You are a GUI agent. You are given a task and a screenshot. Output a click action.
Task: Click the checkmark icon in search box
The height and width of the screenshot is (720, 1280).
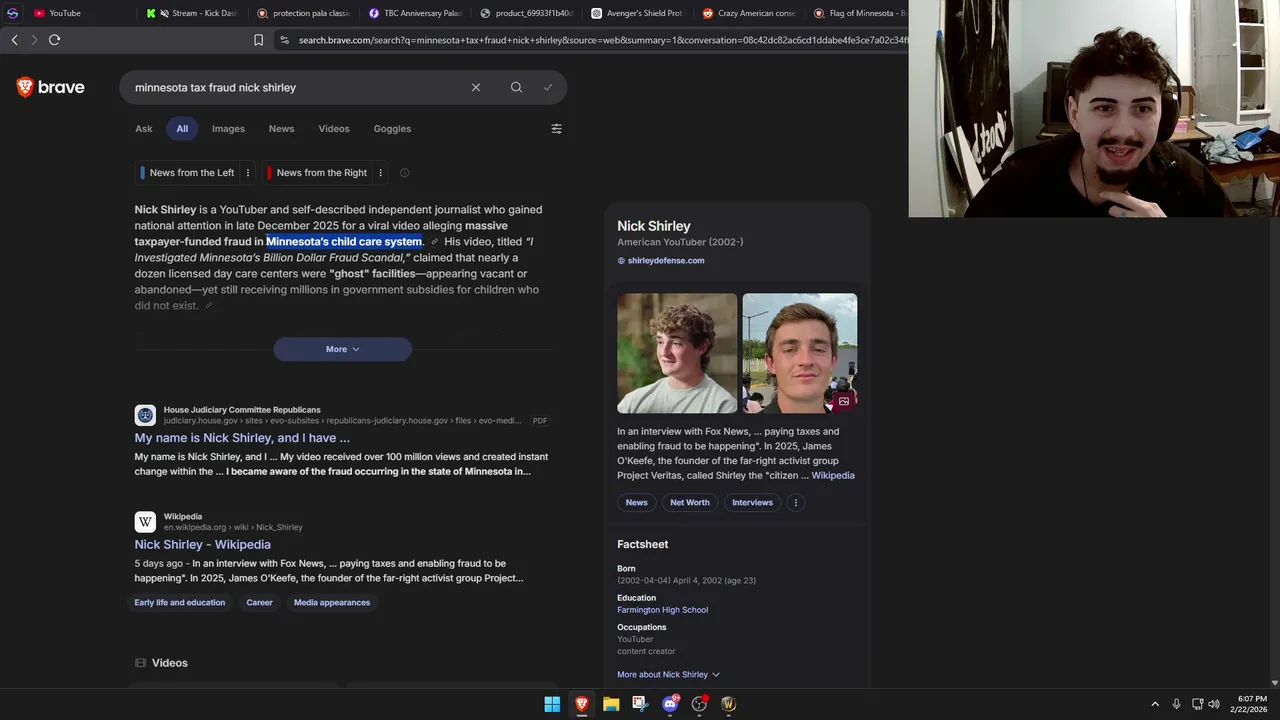coord(548,87)
